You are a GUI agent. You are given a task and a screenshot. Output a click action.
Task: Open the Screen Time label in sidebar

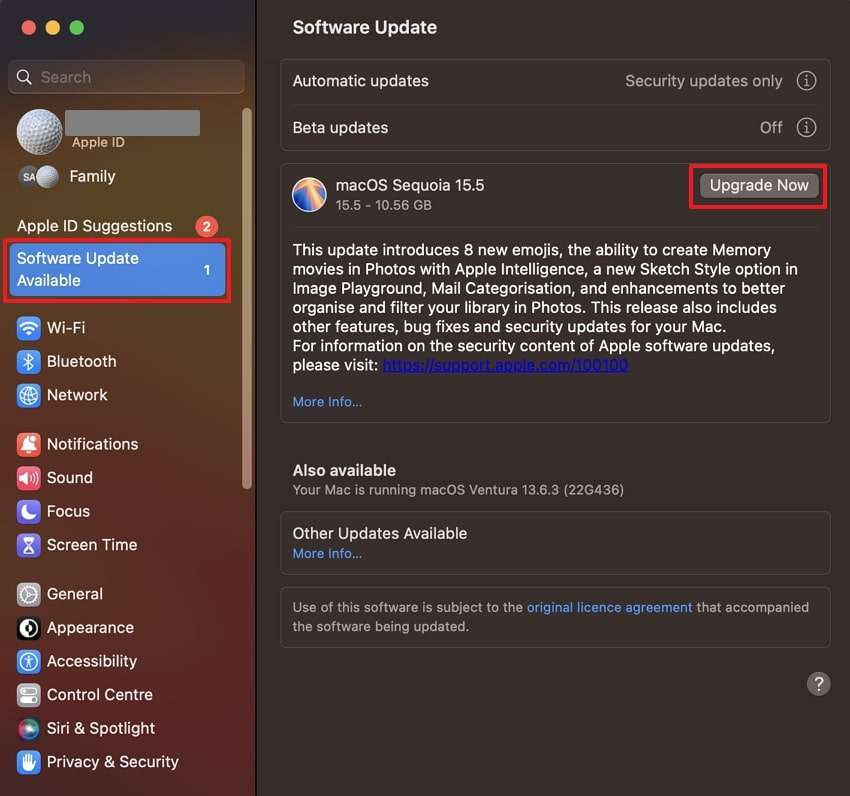click(x=92, y=545)
